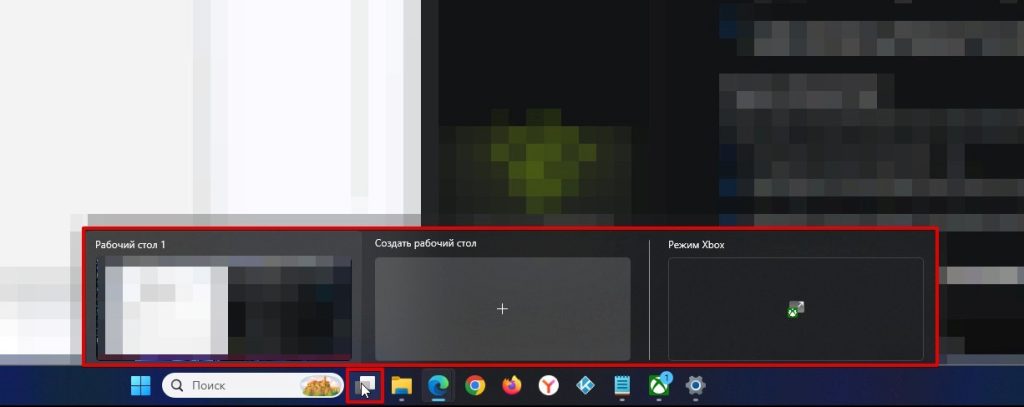Select the Рабочий стол 1 thumbnail

pos(224,308)
